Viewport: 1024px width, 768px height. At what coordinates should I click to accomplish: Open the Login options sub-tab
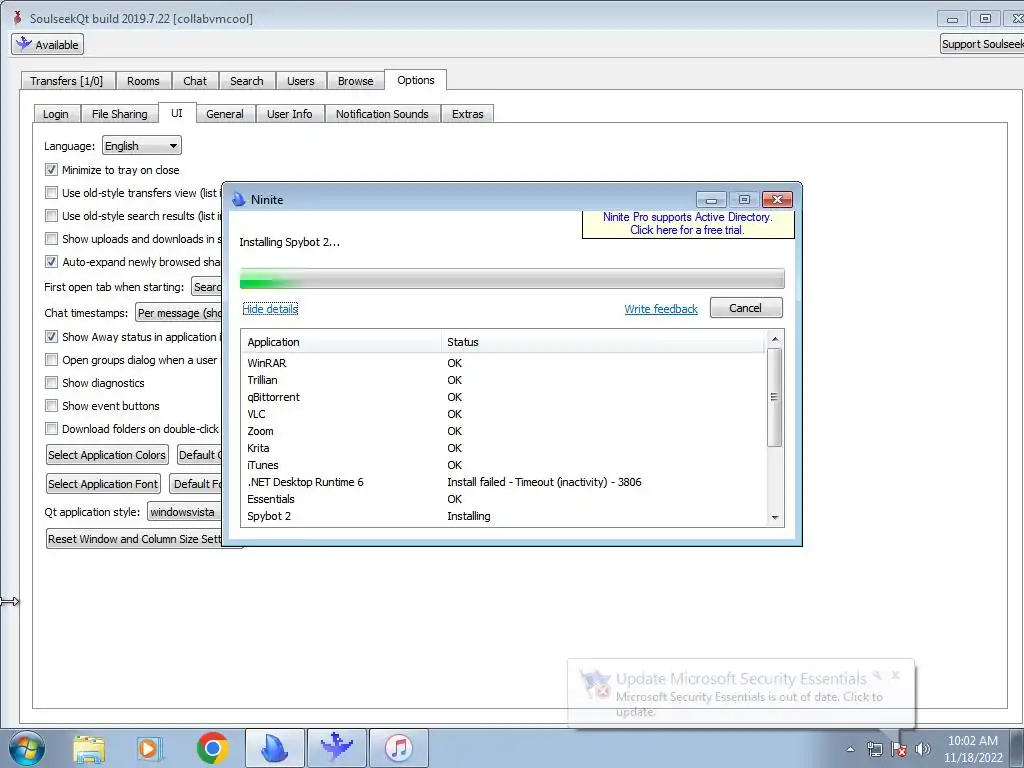[56, 114]
